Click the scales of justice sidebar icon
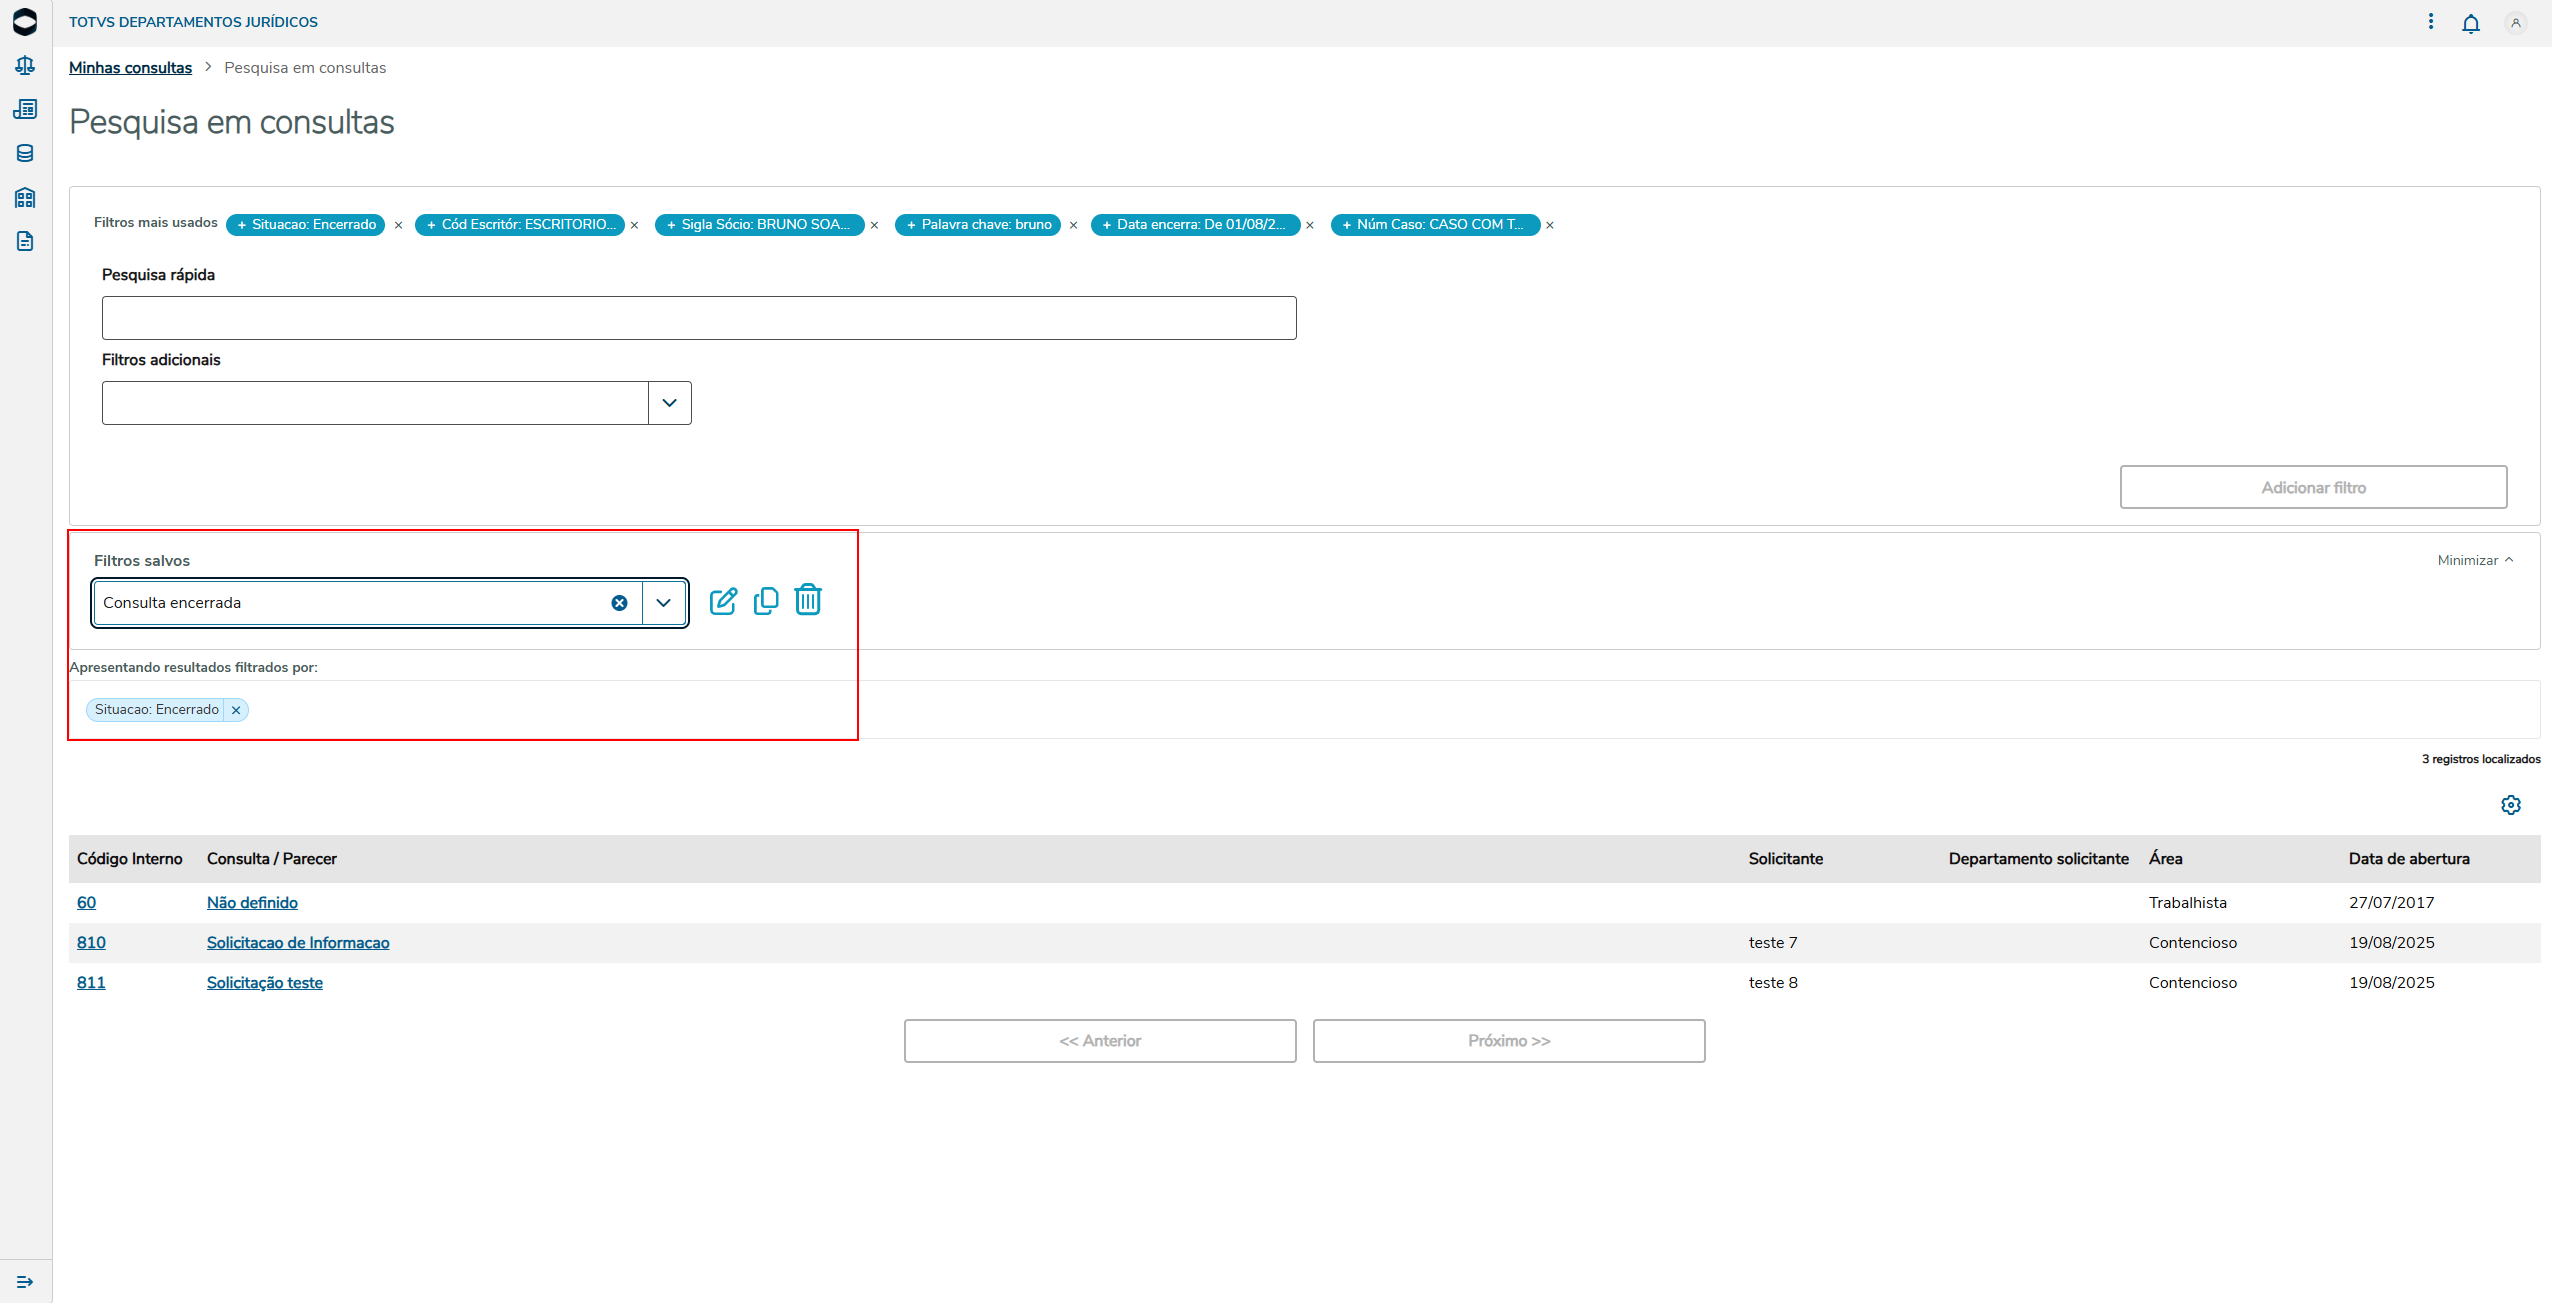Viewport: 2552px width, 1303px height. (x=25, y=66)
